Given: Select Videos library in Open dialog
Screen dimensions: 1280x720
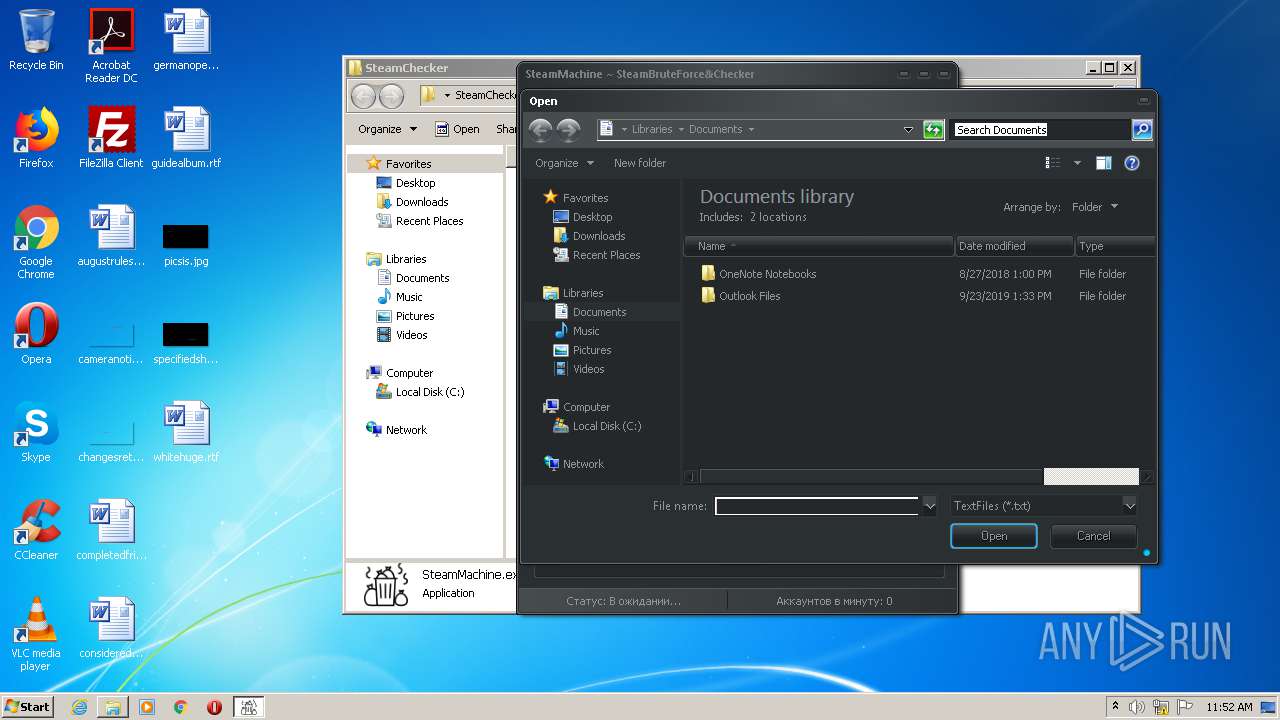Looking at the screenshot, I should click(579, 369).
